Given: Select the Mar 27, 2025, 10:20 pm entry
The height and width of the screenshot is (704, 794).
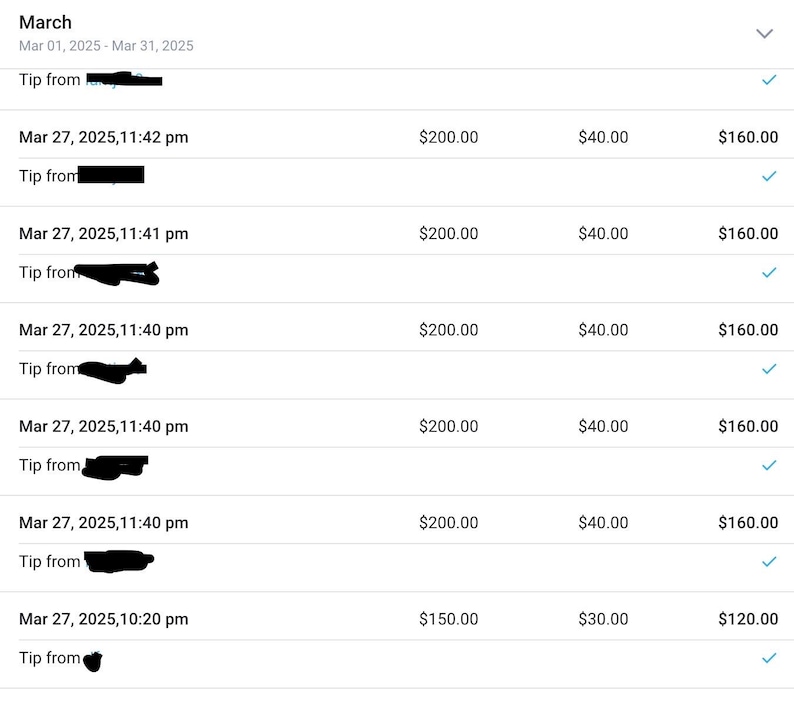Looking at the screenshot, I should tap(104, 619).
